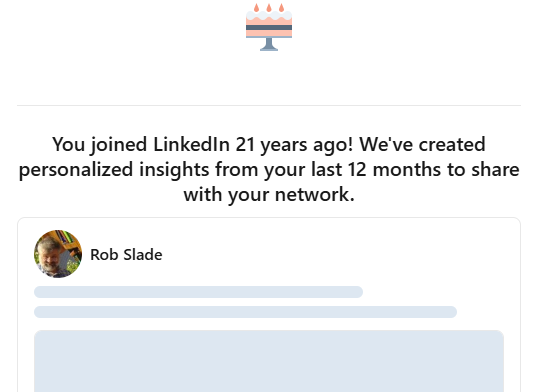Click the word LinkedIn in the heading

(191, 144)
